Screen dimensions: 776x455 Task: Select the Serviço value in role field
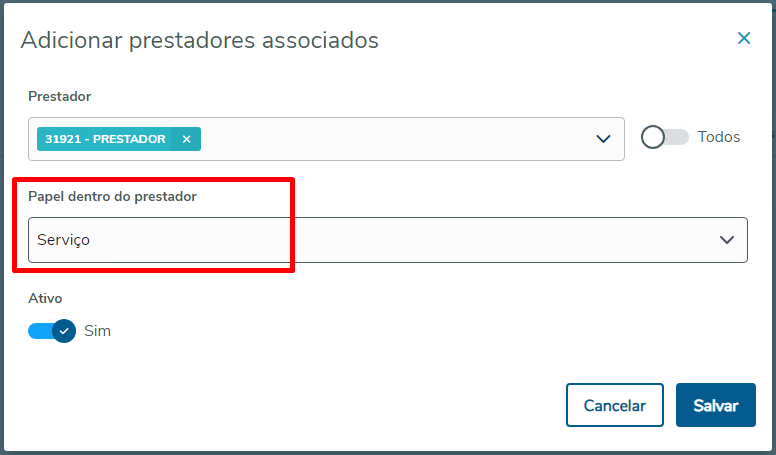coord(64,240)
